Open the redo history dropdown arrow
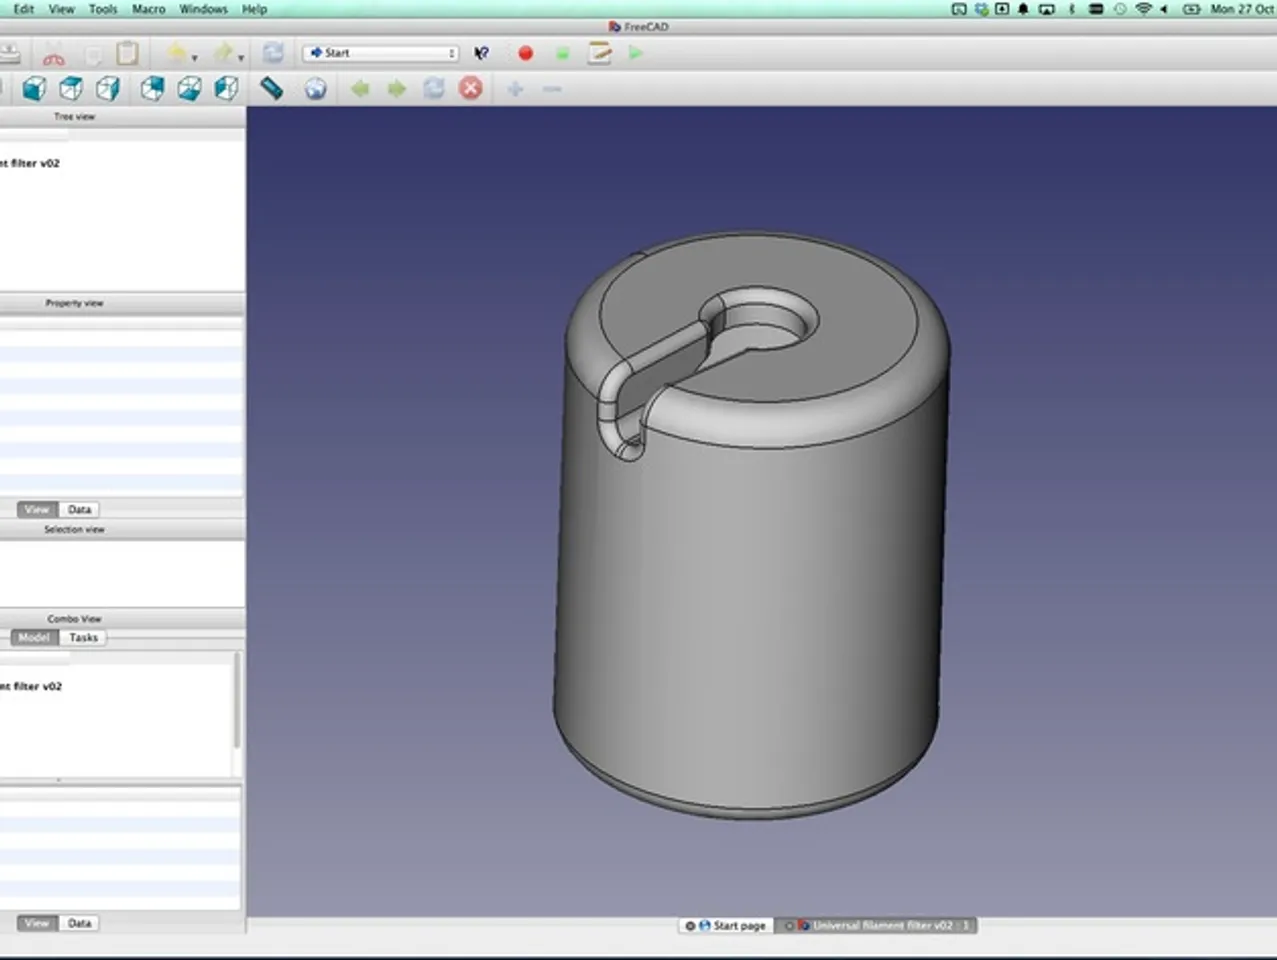Screen dimensions: 1277x960 [243, 57]
